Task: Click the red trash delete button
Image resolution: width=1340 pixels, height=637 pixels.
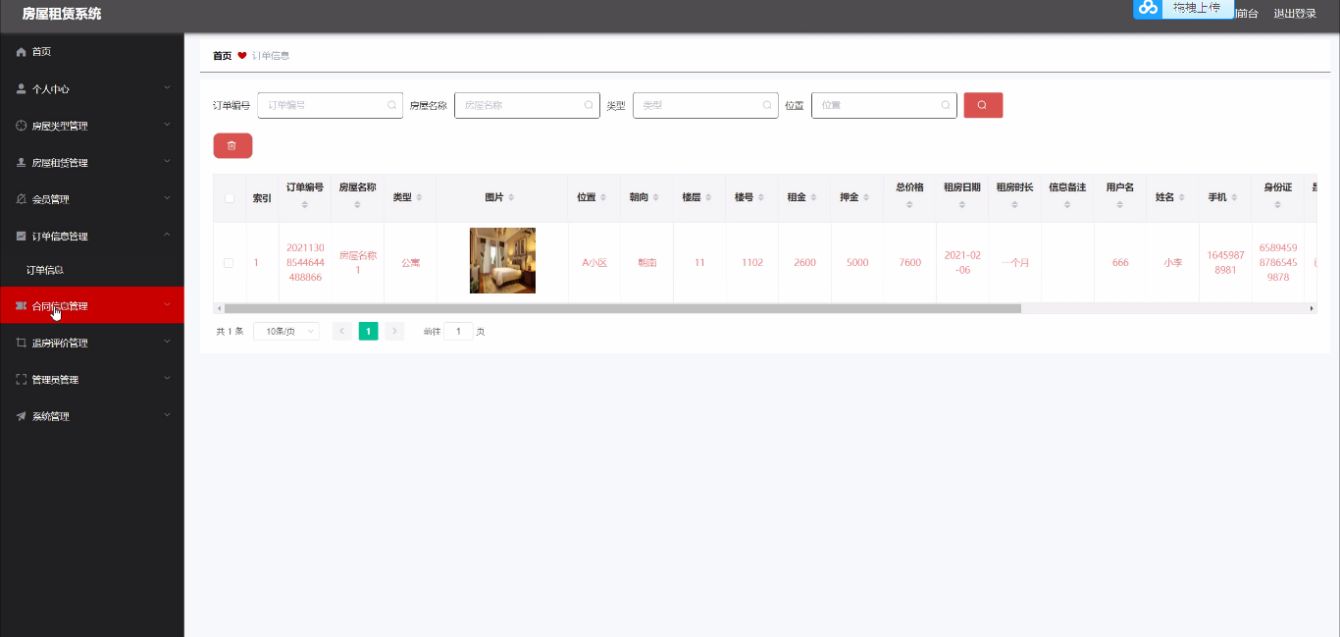Action: tap(233, 146)
